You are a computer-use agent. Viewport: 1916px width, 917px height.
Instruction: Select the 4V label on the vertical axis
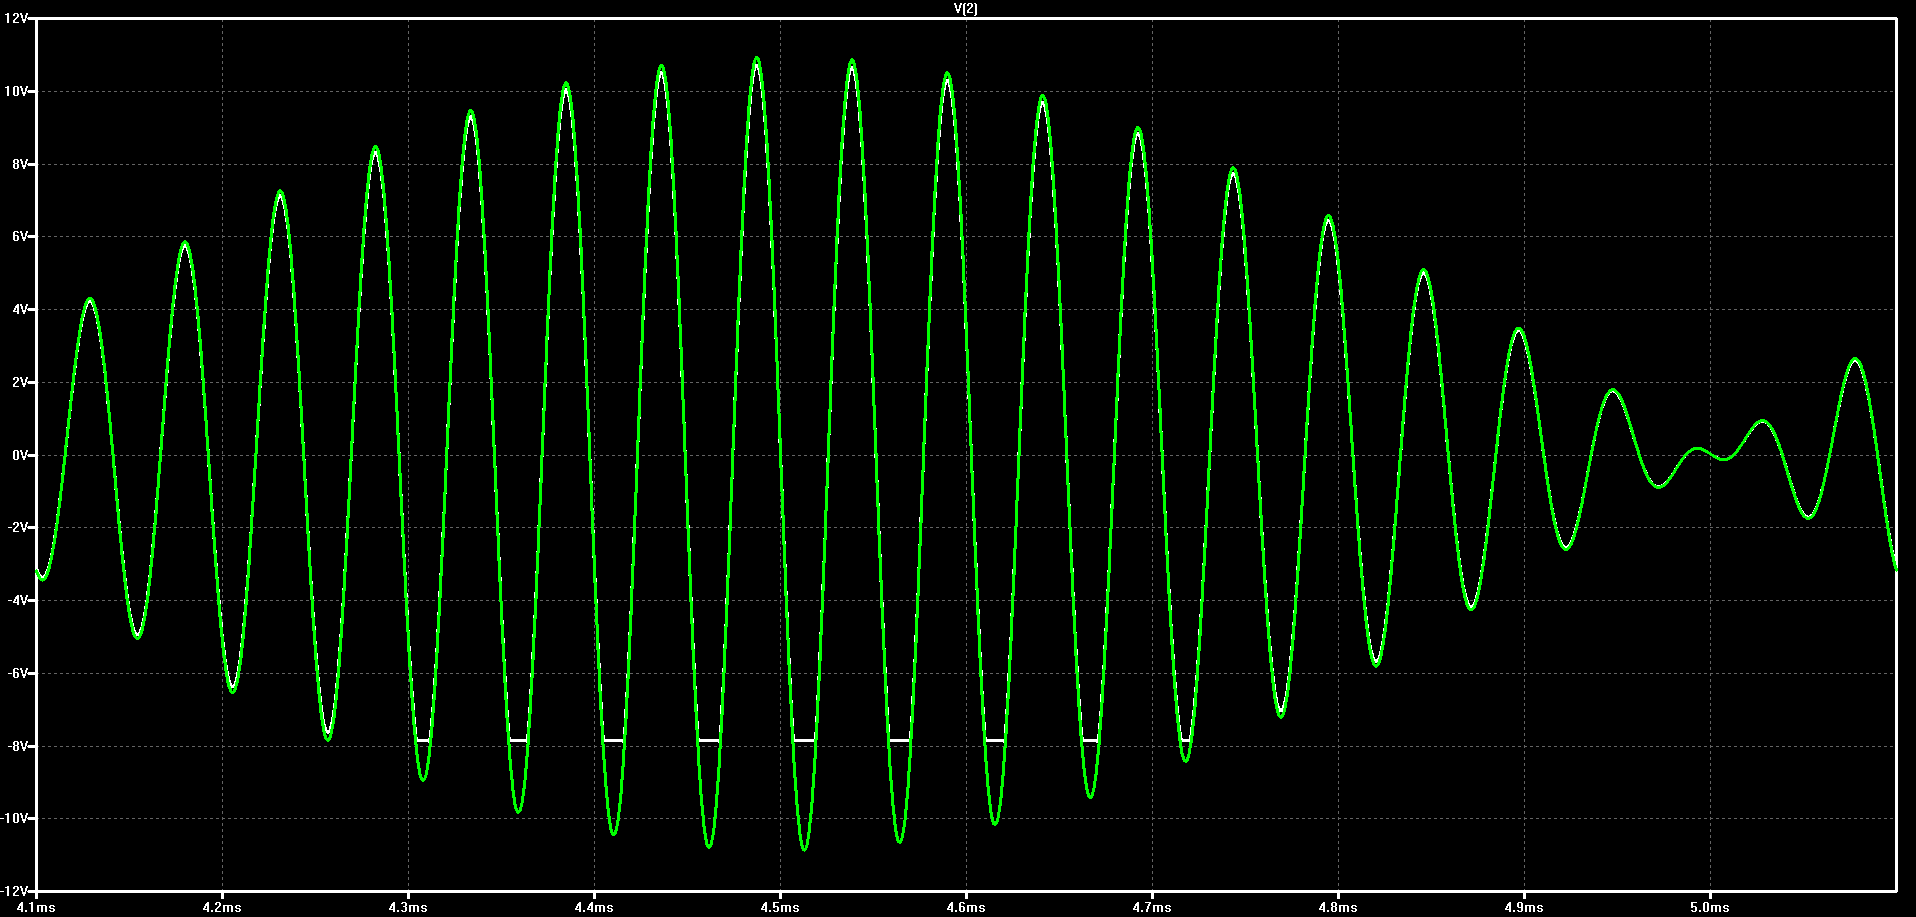pos(20,310)
